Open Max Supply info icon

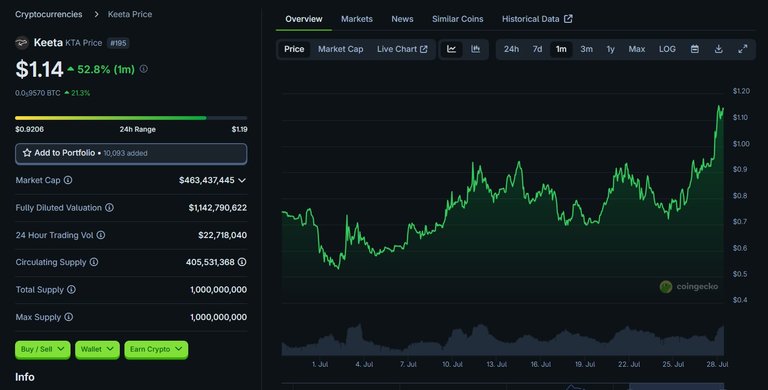[69, 317]
